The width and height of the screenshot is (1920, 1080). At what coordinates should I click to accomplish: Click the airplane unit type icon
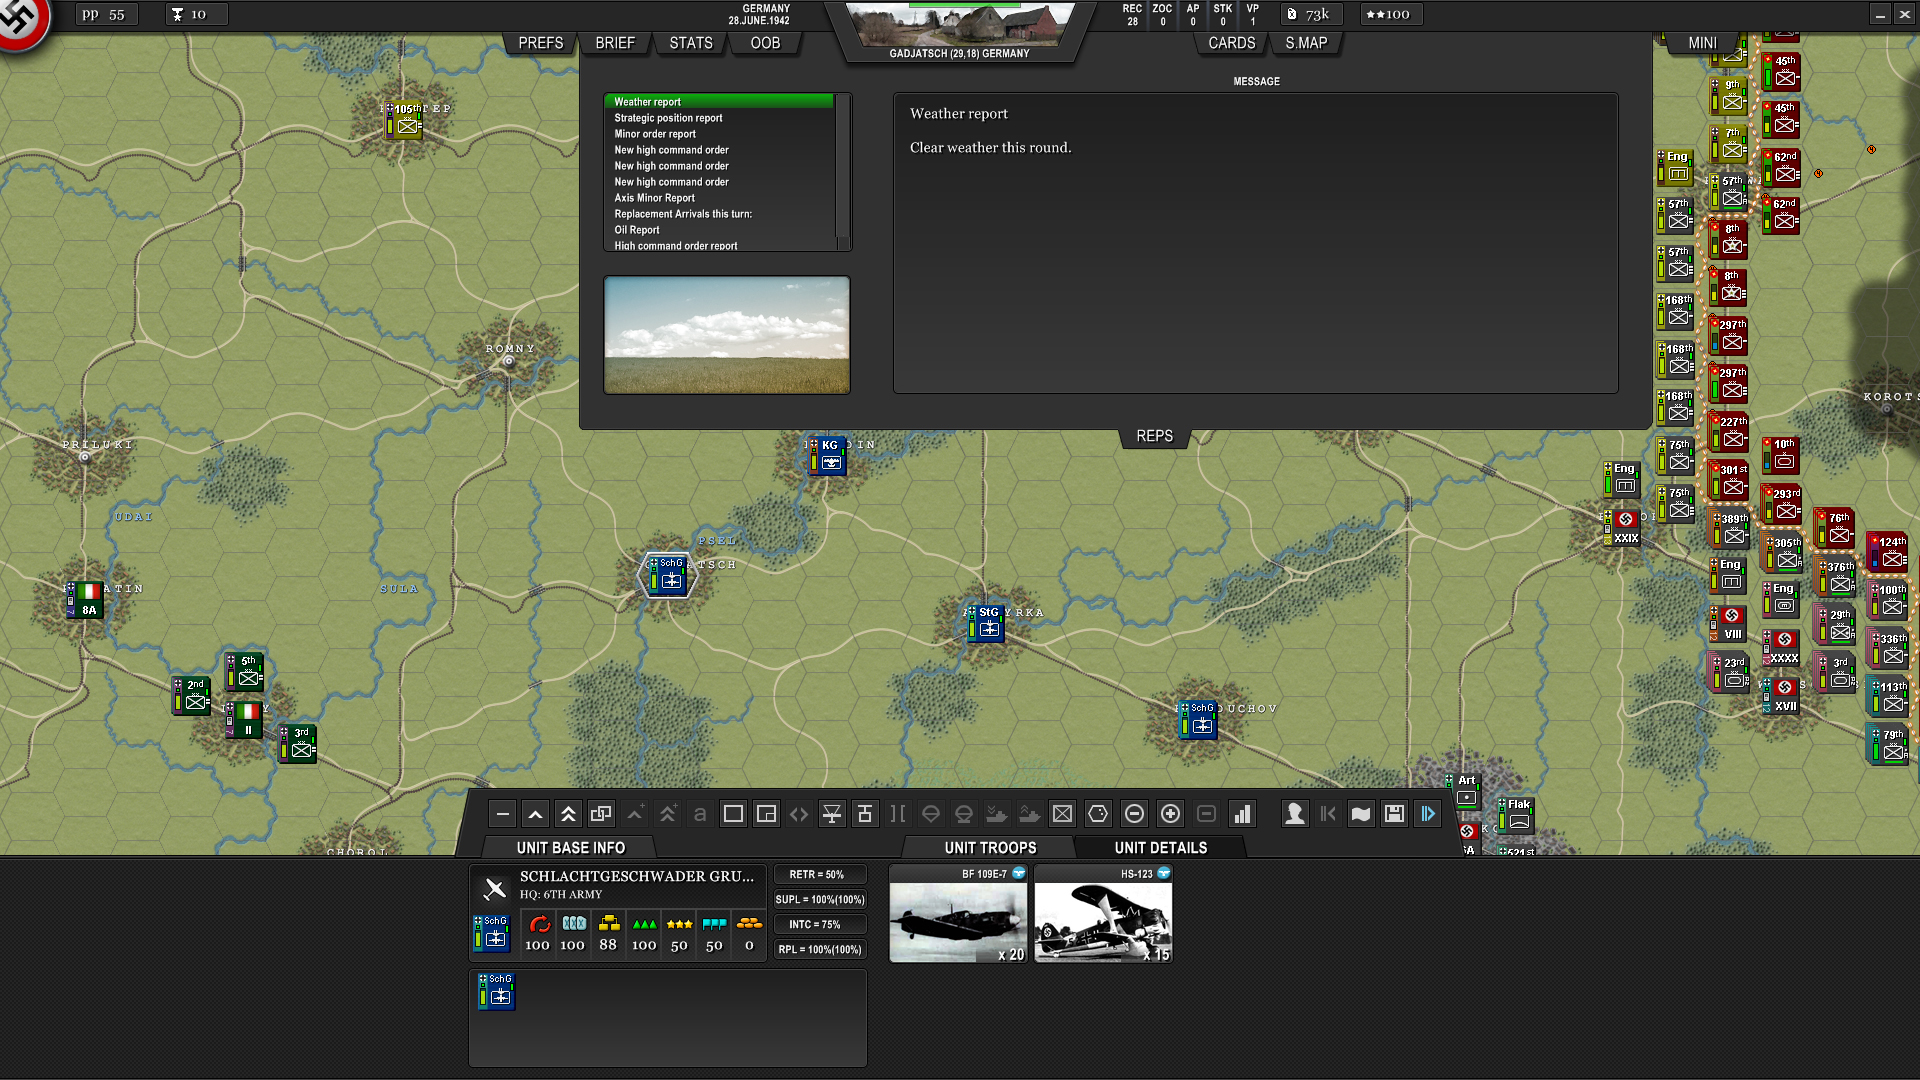(x=494, y=889)
